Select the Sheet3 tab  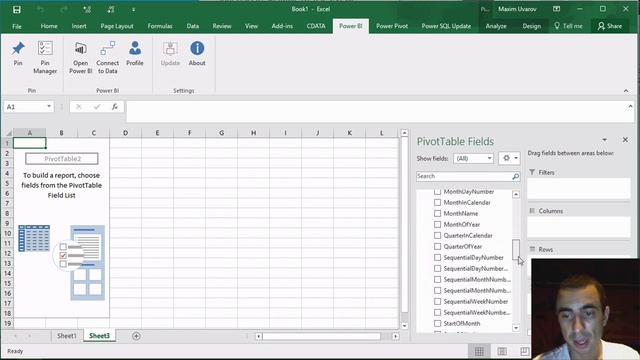point(99,336)
